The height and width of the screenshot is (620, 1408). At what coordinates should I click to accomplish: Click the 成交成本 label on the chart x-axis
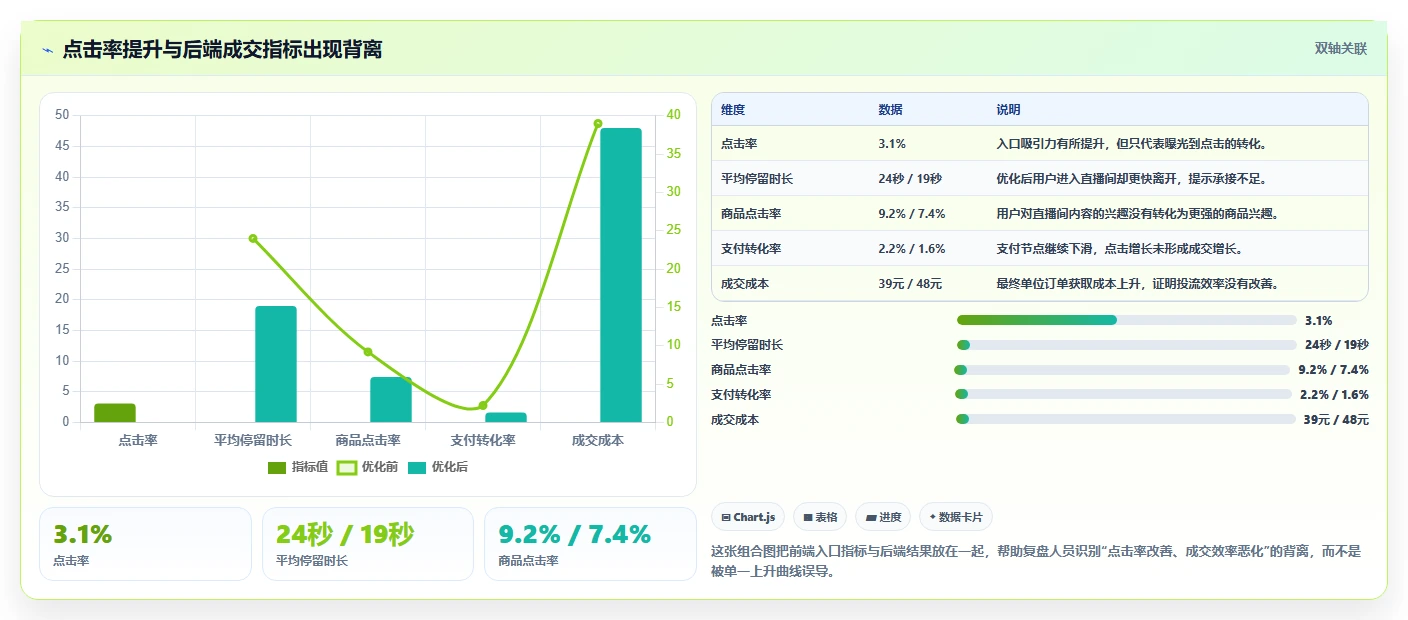(598, 440)
